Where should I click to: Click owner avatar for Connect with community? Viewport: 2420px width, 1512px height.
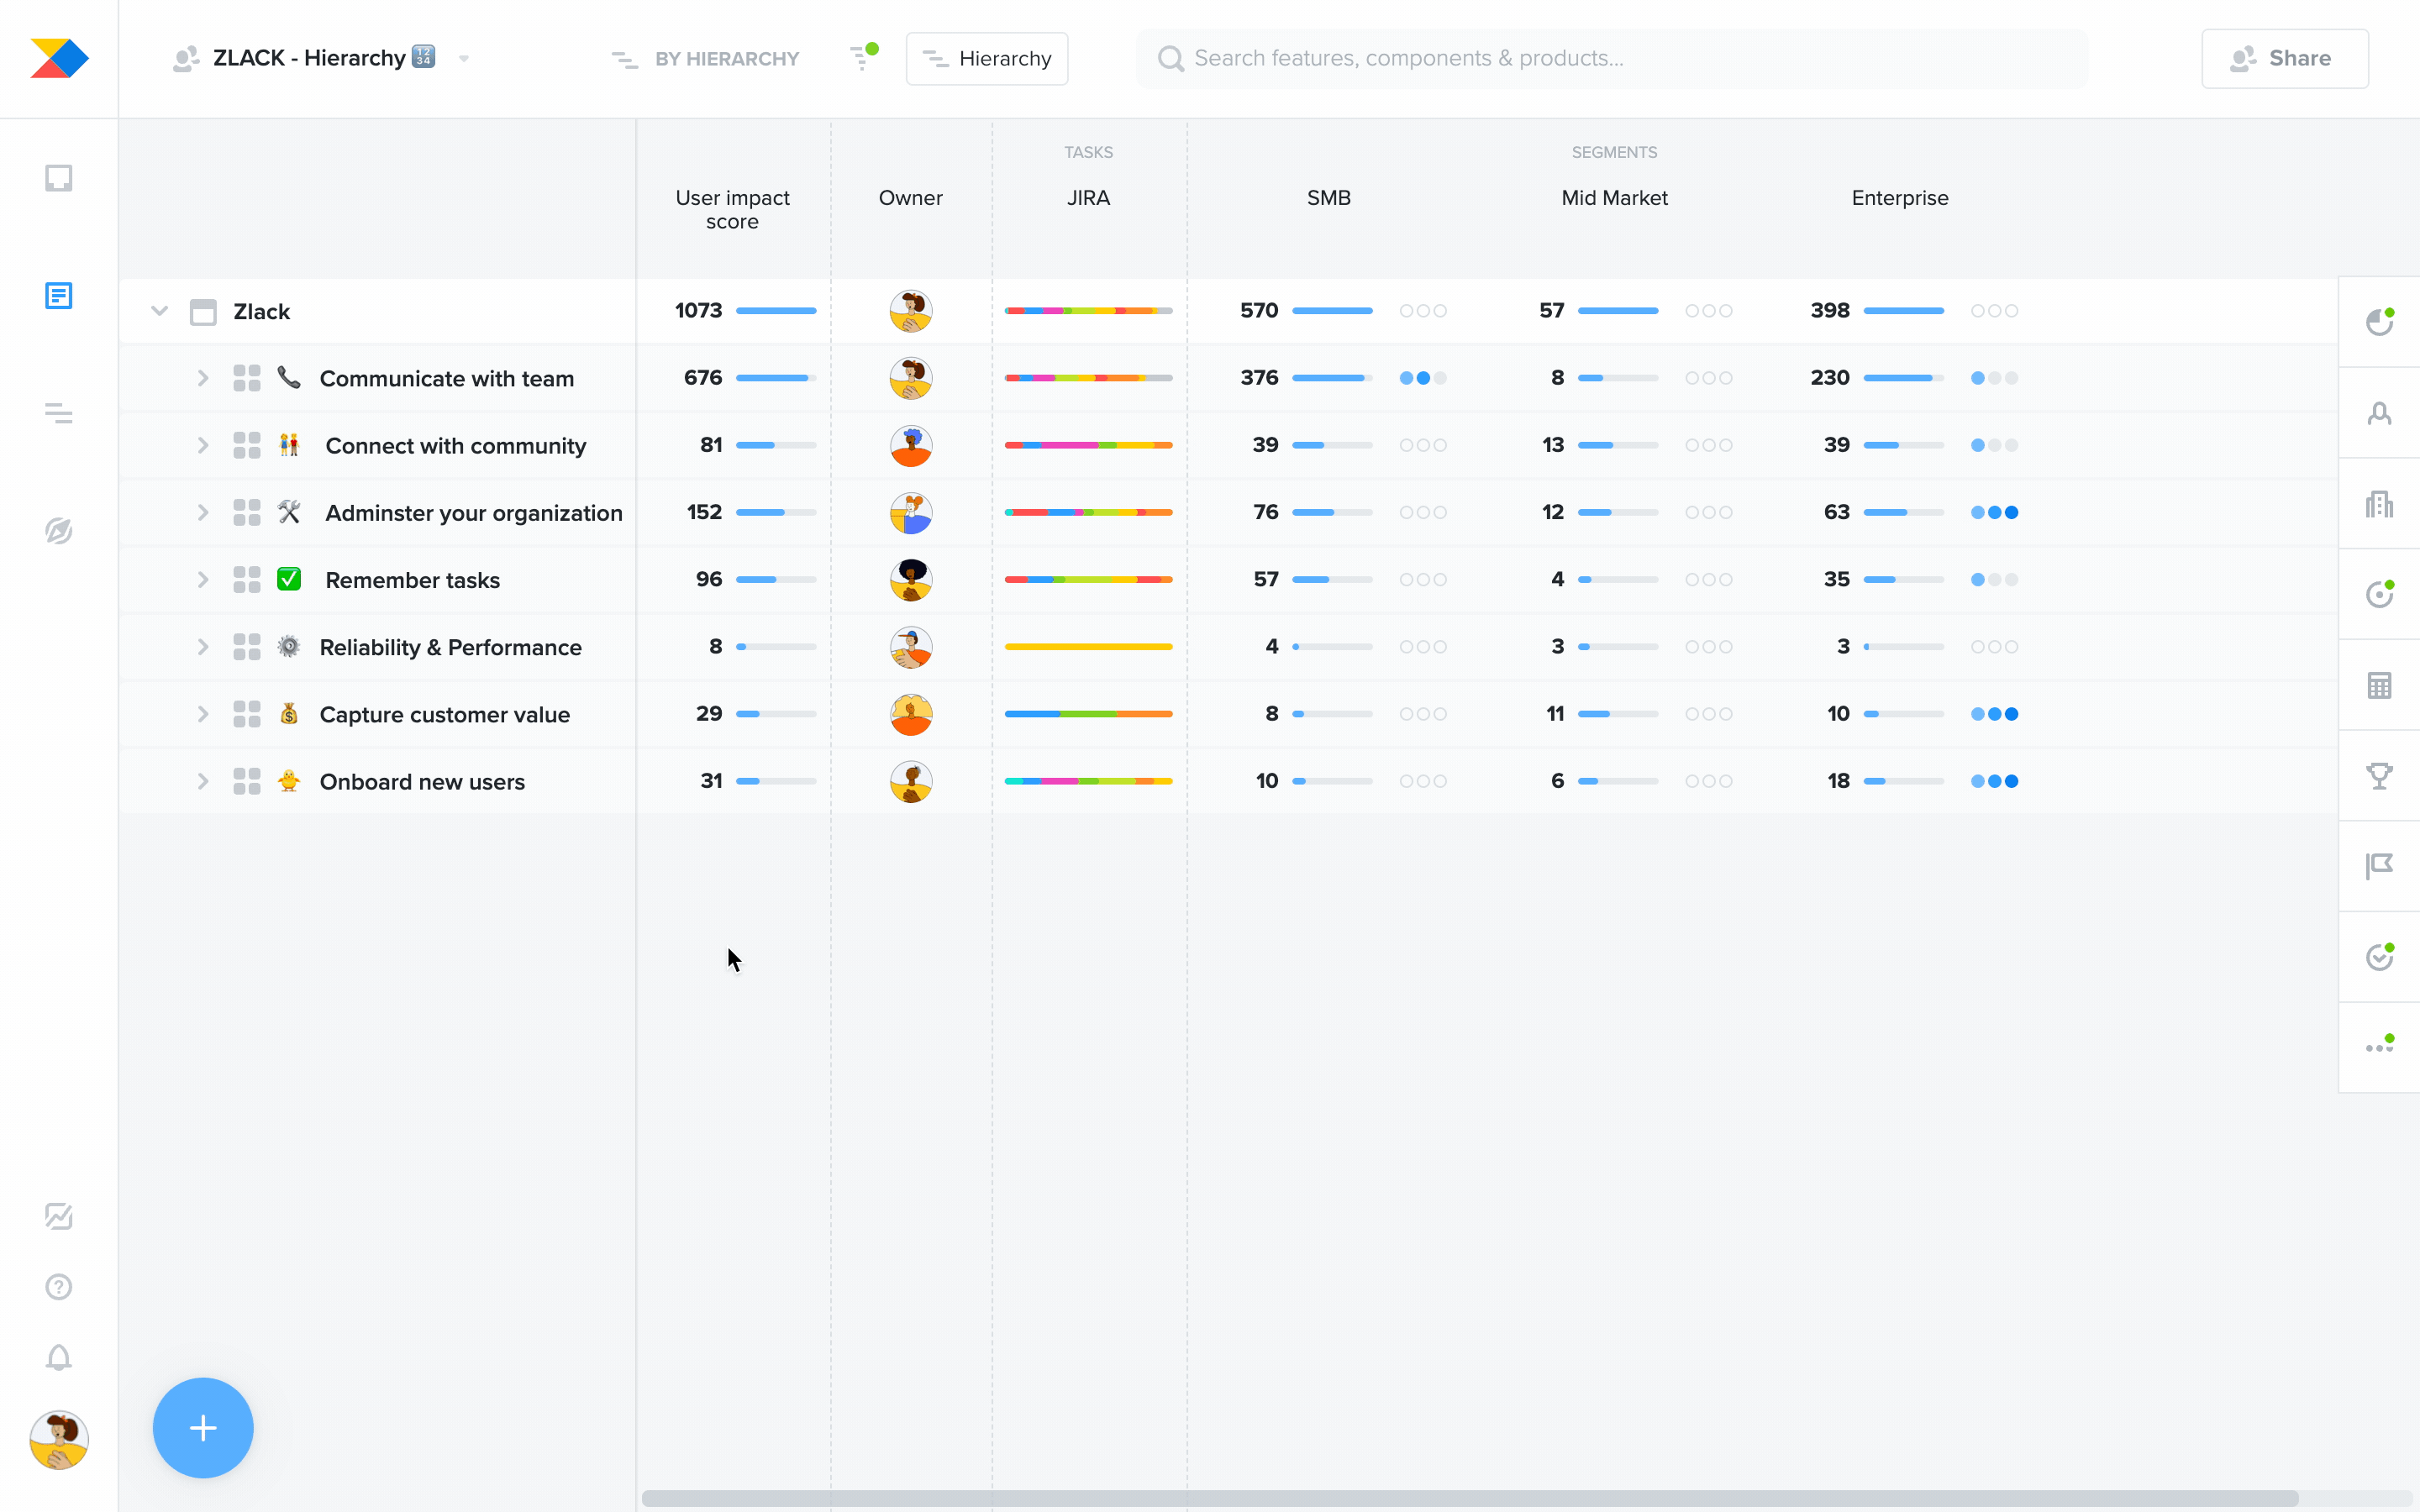pyautogui.click(x=910, y=445)
